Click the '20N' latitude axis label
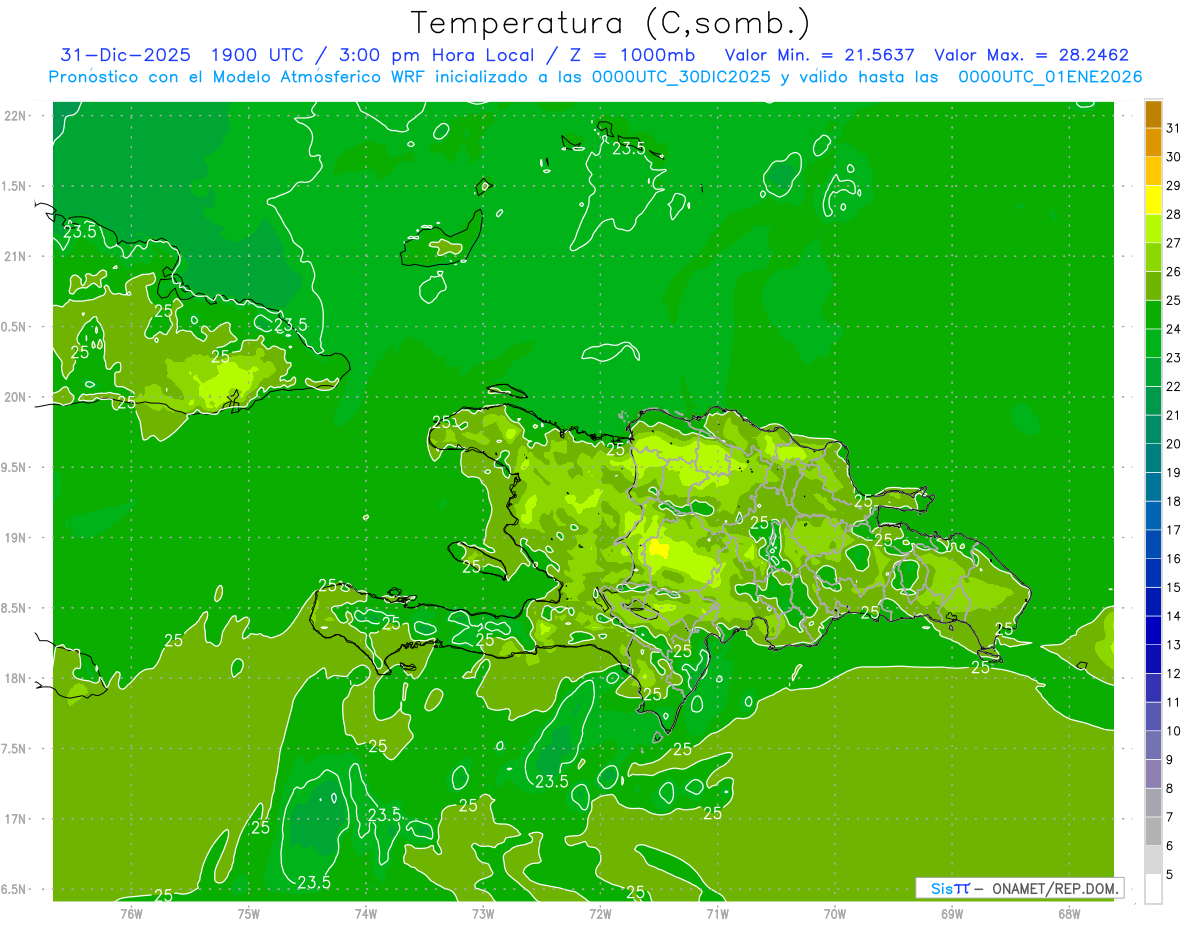This screenshot has width=1200, height=927. (16, 397)
